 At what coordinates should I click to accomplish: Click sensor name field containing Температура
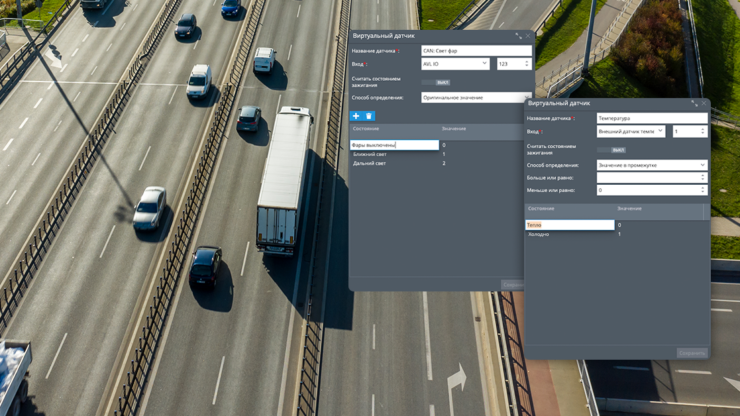point(652,119)
